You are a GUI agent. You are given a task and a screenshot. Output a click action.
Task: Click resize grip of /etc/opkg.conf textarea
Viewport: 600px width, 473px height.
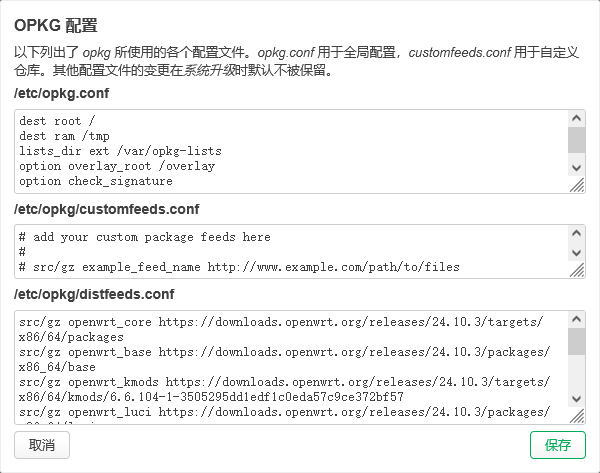point(577,185)
